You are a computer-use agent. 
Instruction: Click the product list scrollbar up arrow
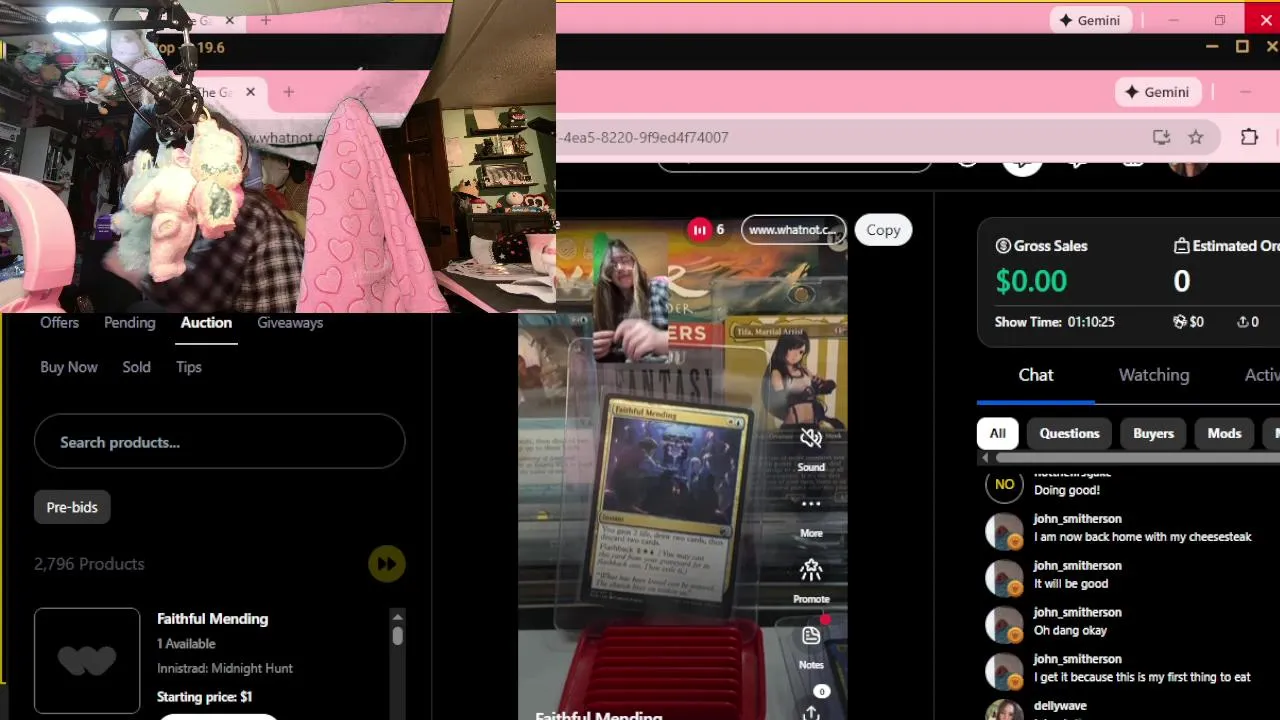pyautogui.click(x=397, y=617)
